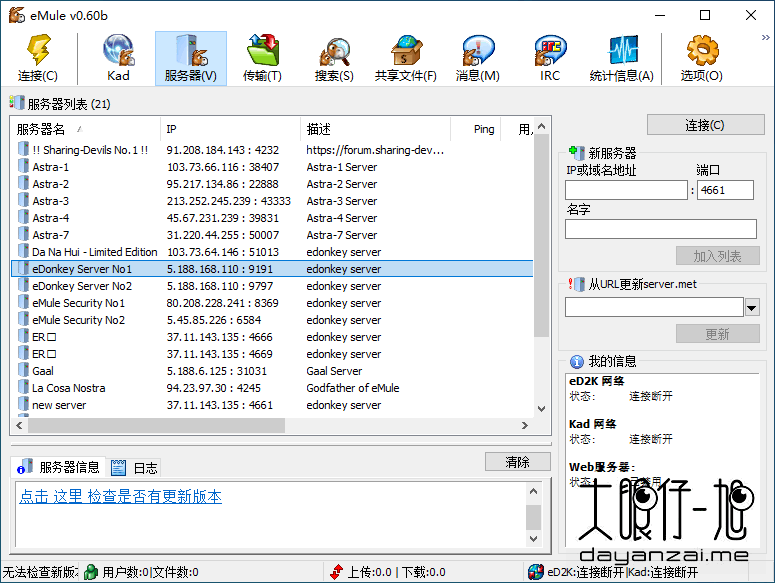
Task: Sort by server name column header
Action: coord(86,129)
